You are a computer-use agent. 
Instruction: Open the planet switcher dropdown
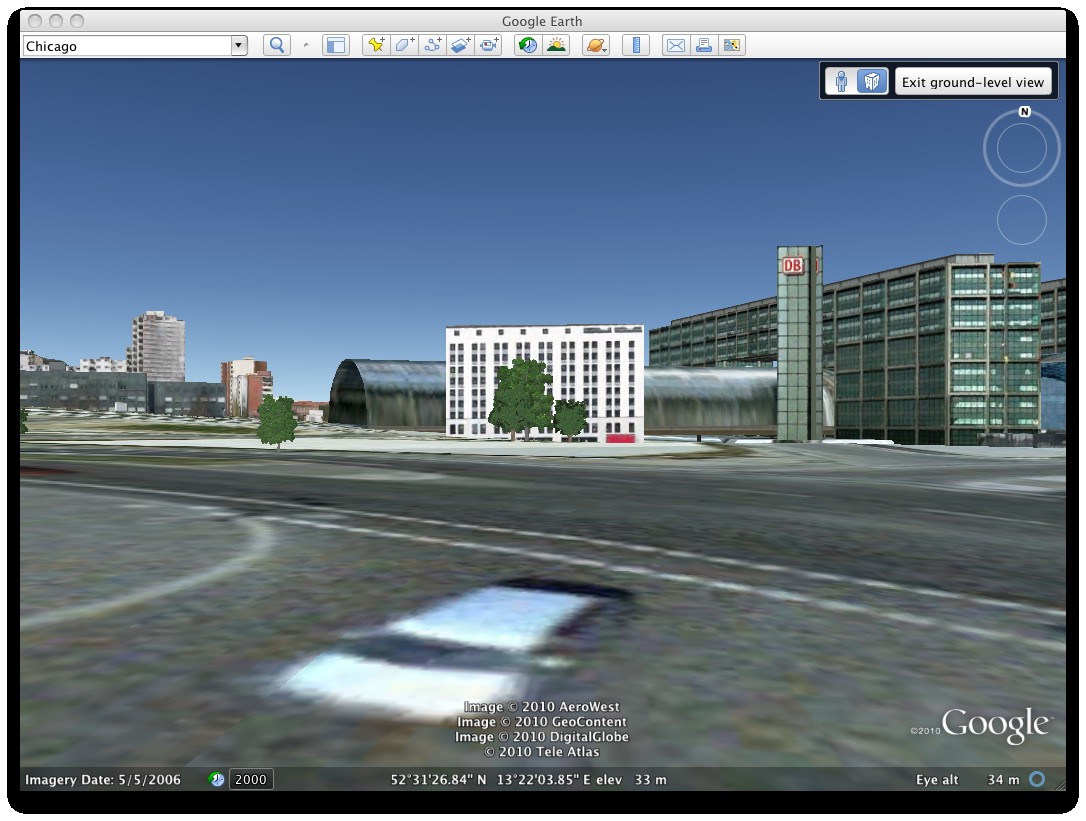click(598, 45)
